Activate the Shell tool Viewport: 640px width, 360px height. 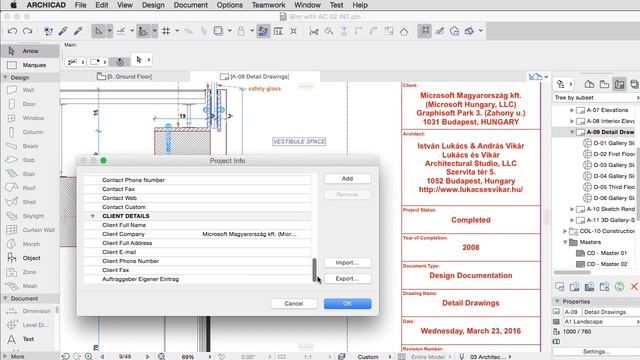pyautogui.click(x=30, y=202)
